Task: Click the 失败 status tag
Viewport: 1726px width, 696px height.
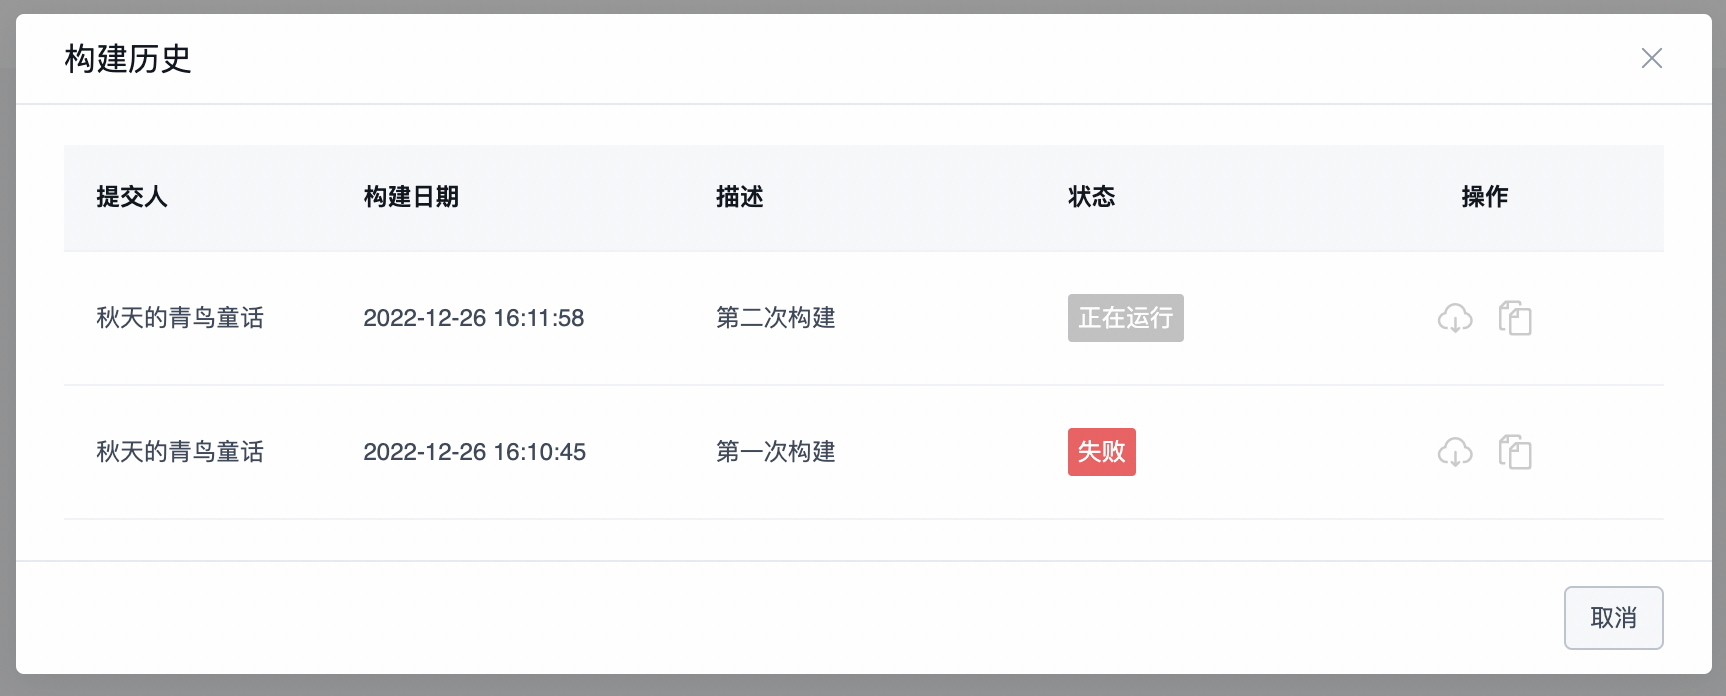Action: [1101, 452]
